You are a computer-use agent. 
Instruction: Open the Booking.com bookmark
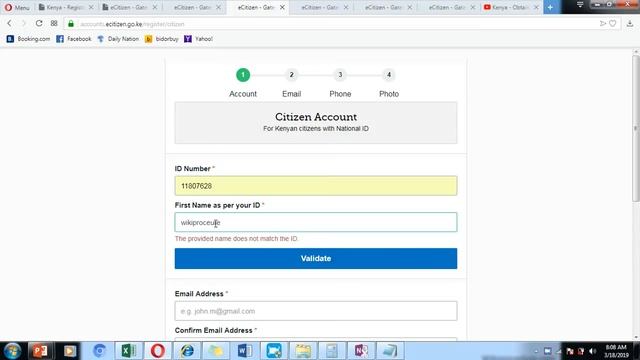(x=28, y=39)
